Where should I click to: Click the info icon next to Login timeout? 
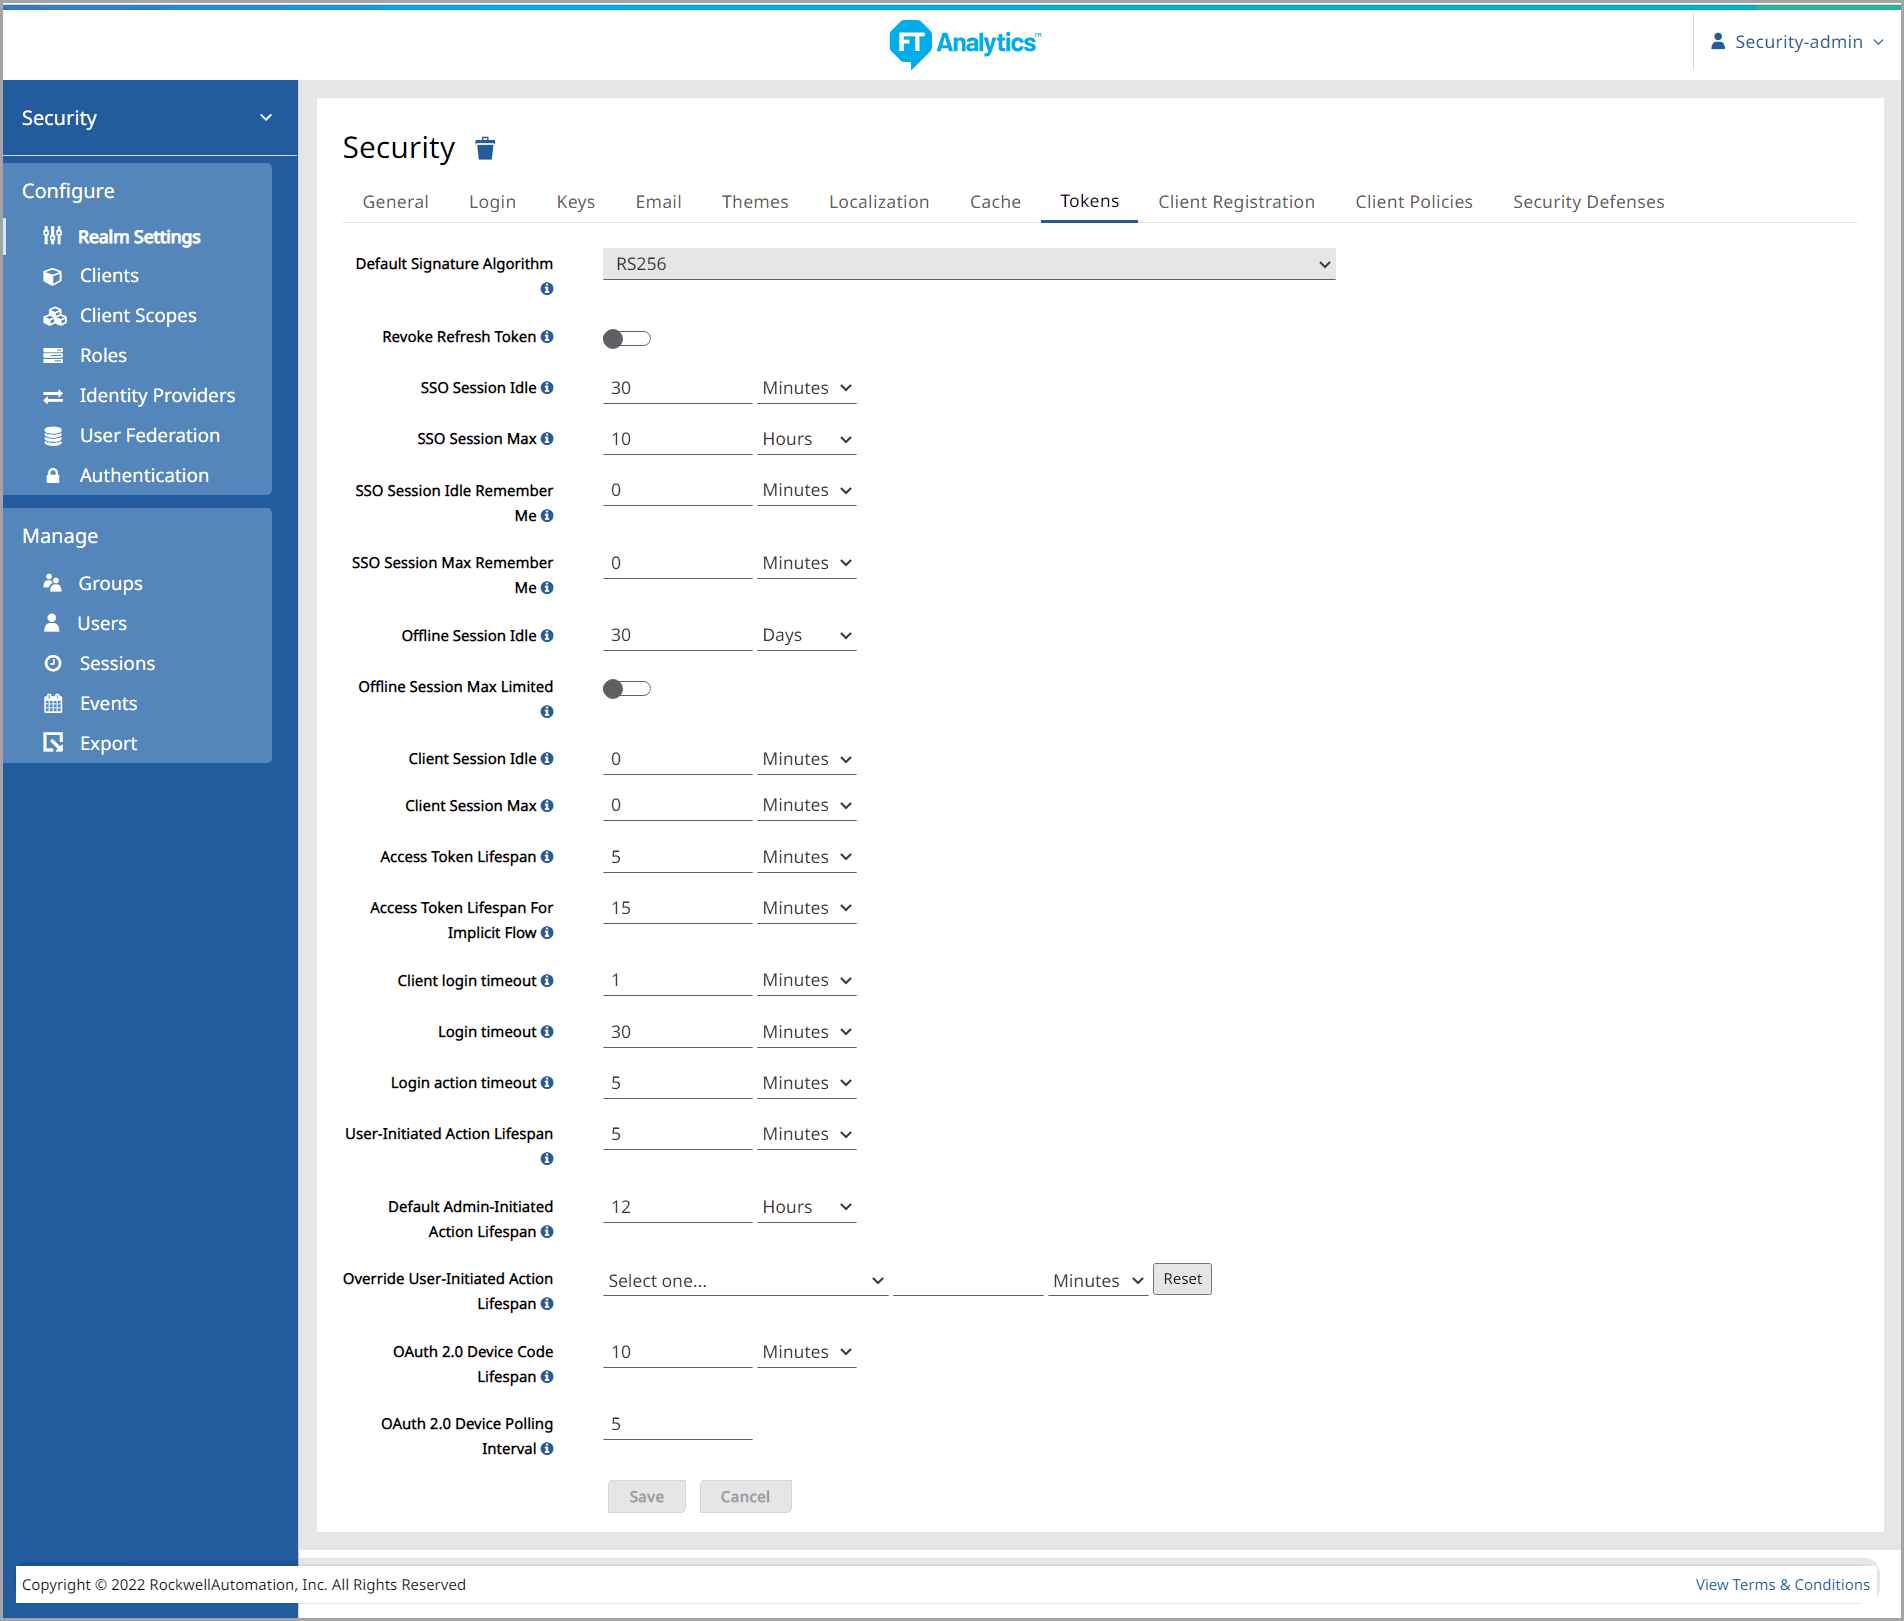(547, 1032)
